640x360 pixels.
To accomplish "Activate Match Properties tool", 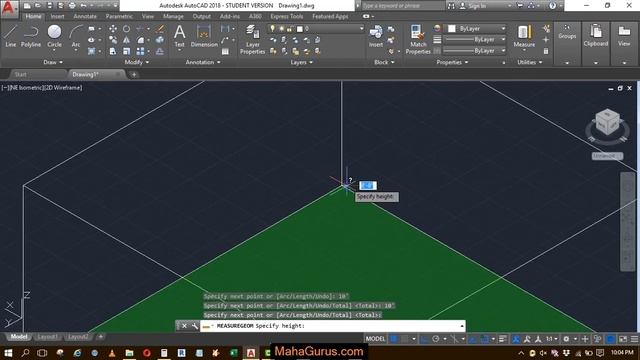I will (418, 40).
